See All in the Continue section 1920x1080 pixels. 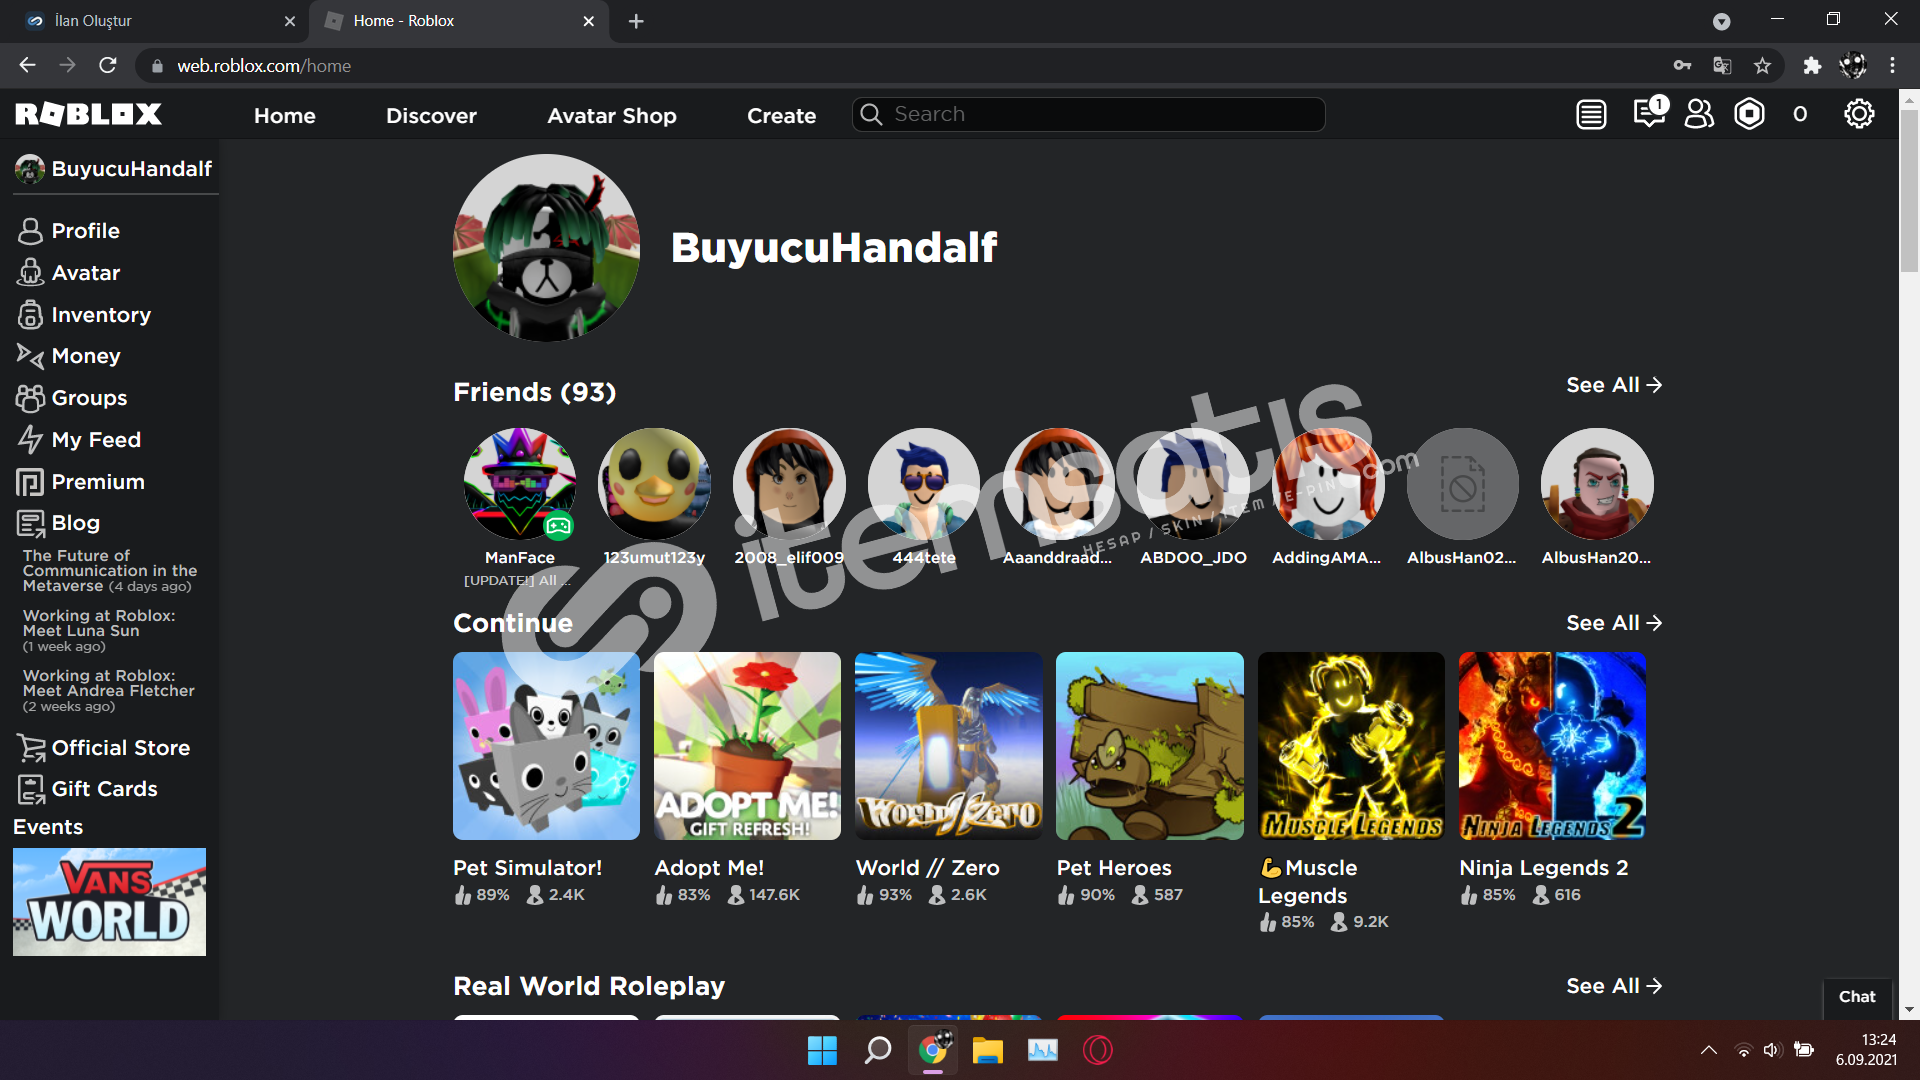pos(1614,623)
